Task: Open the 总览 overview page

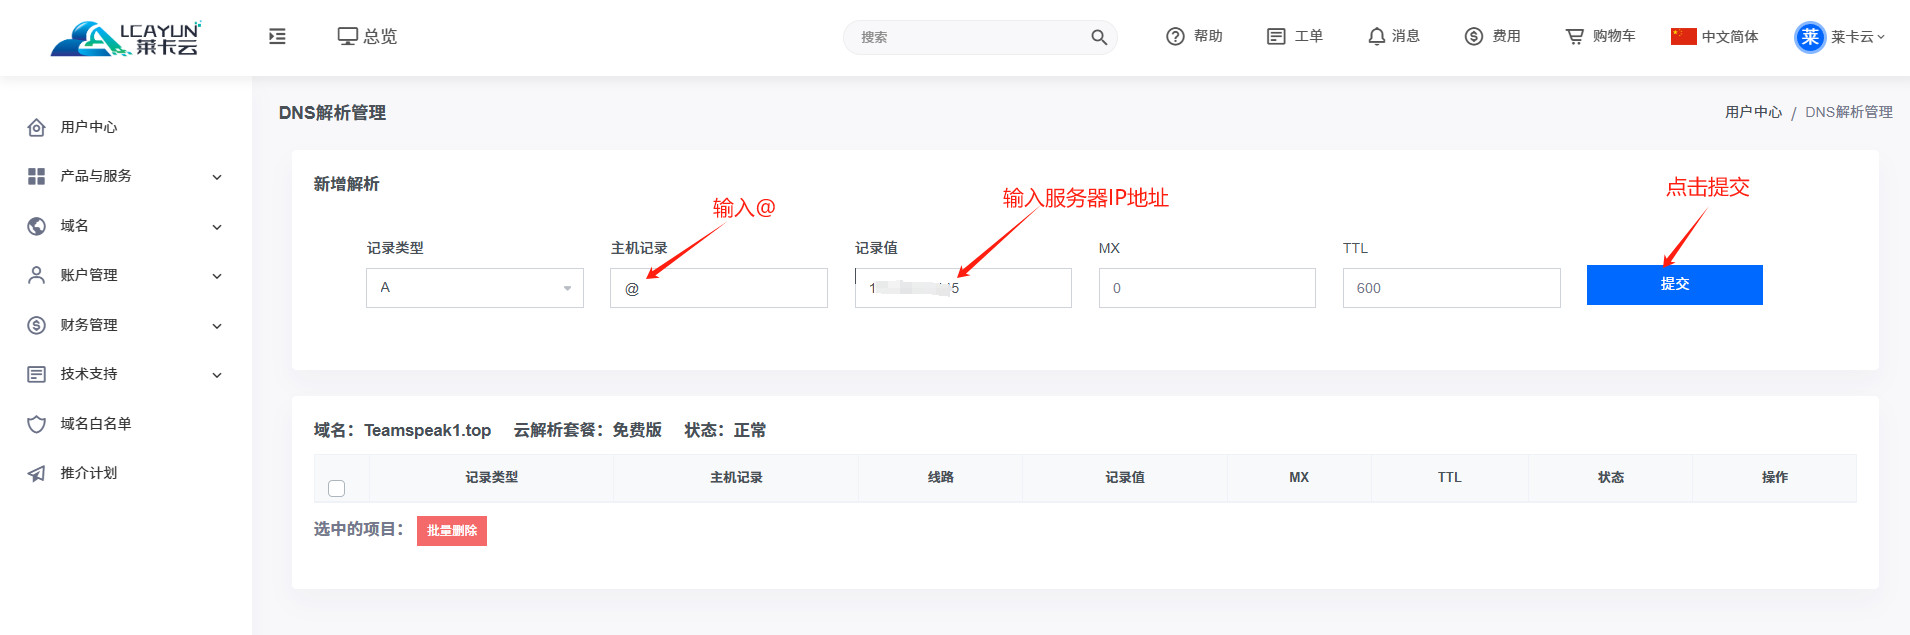Action: pos(367,36)
